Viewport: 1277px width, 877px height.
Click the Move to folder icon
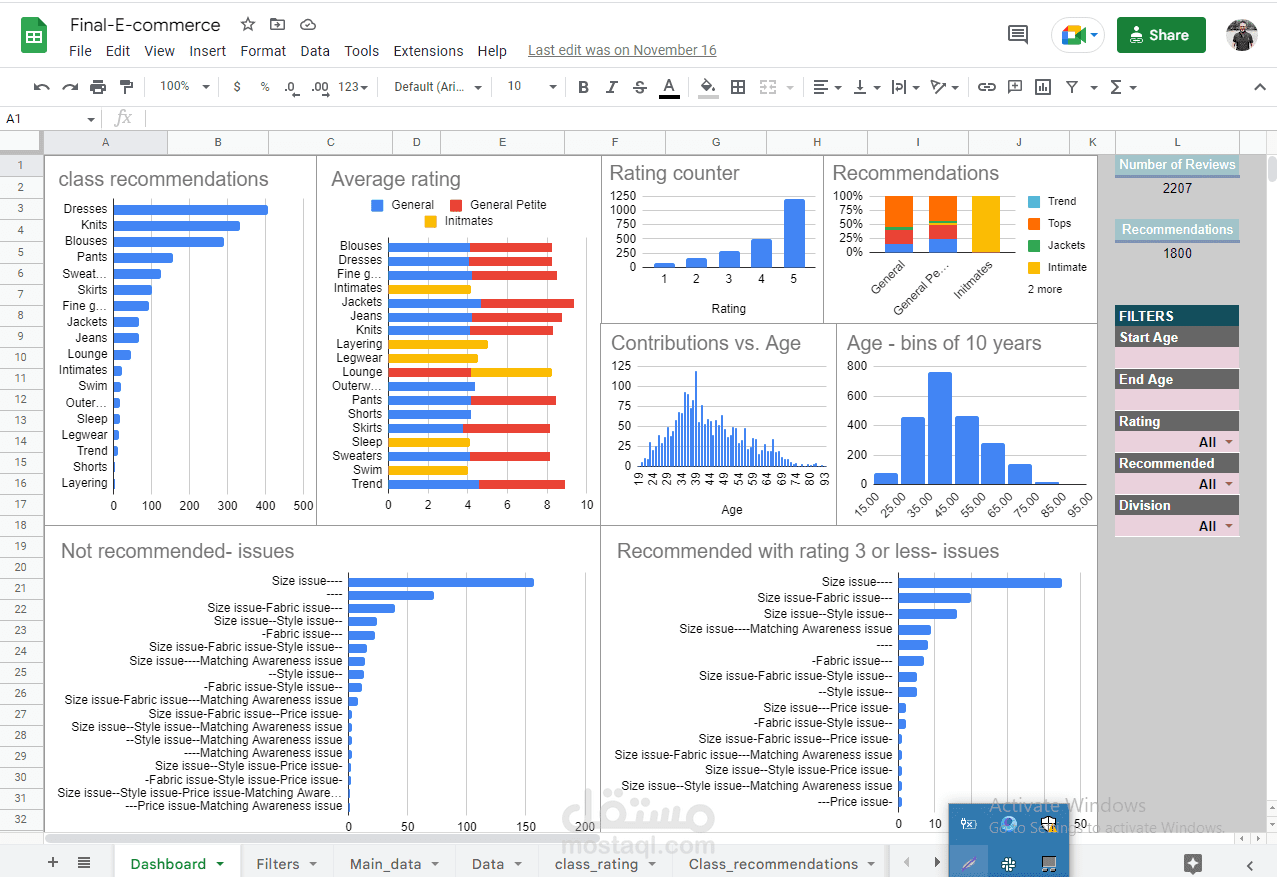coord(277,24)
